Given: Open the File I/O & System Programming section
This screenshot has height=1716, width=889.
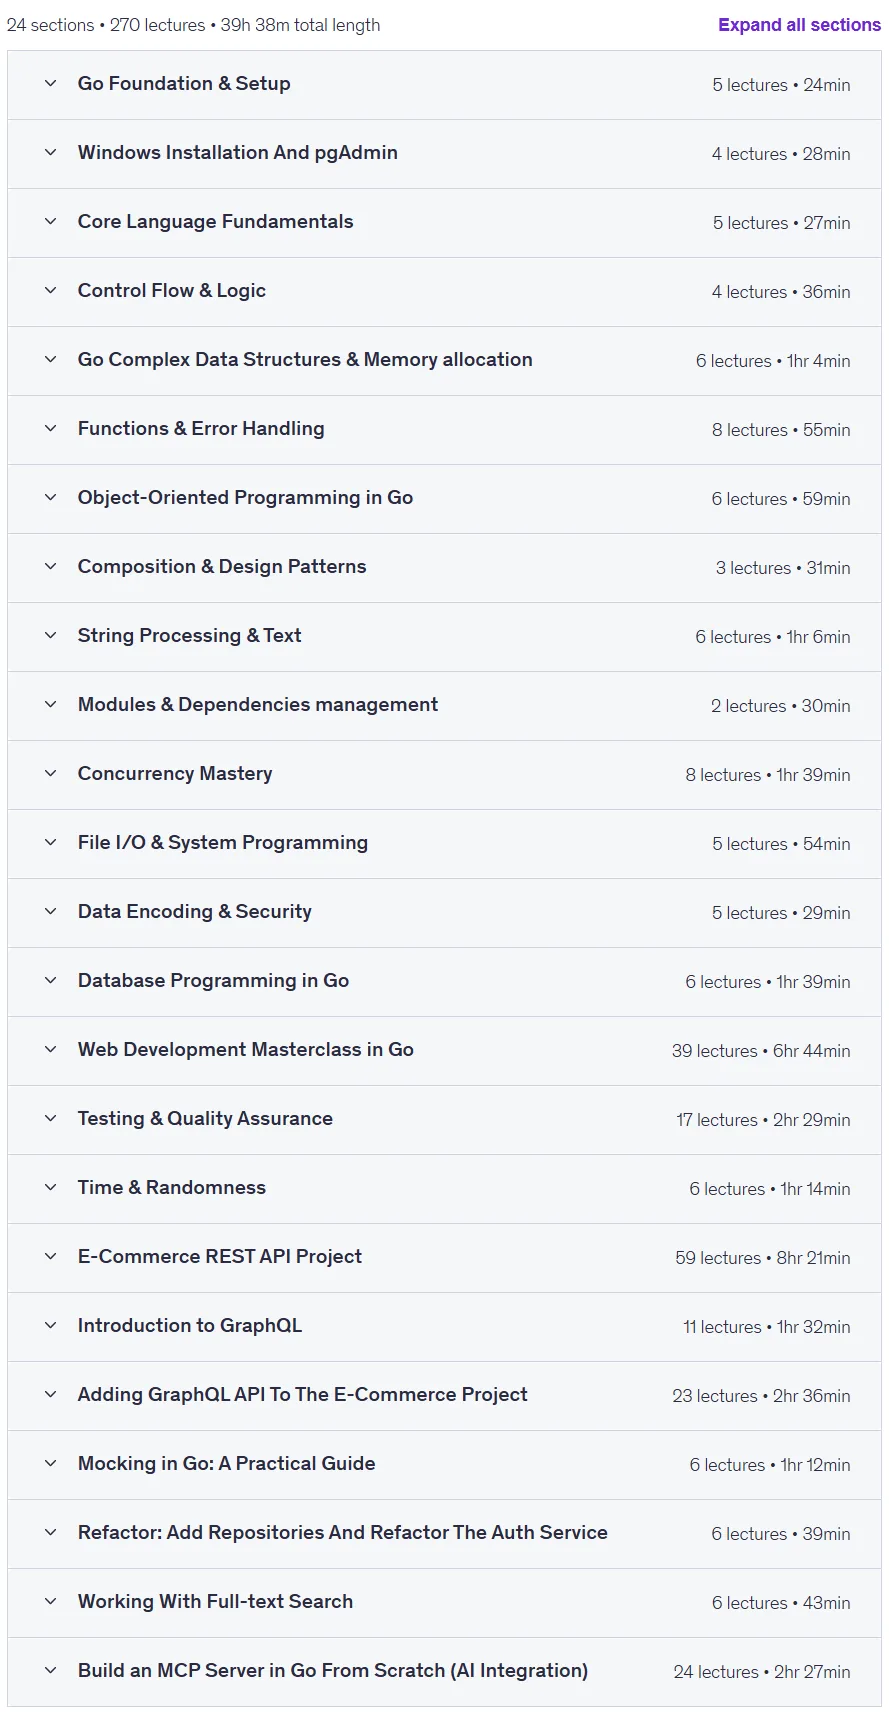Looking at the screenshot, I should 444,844.
